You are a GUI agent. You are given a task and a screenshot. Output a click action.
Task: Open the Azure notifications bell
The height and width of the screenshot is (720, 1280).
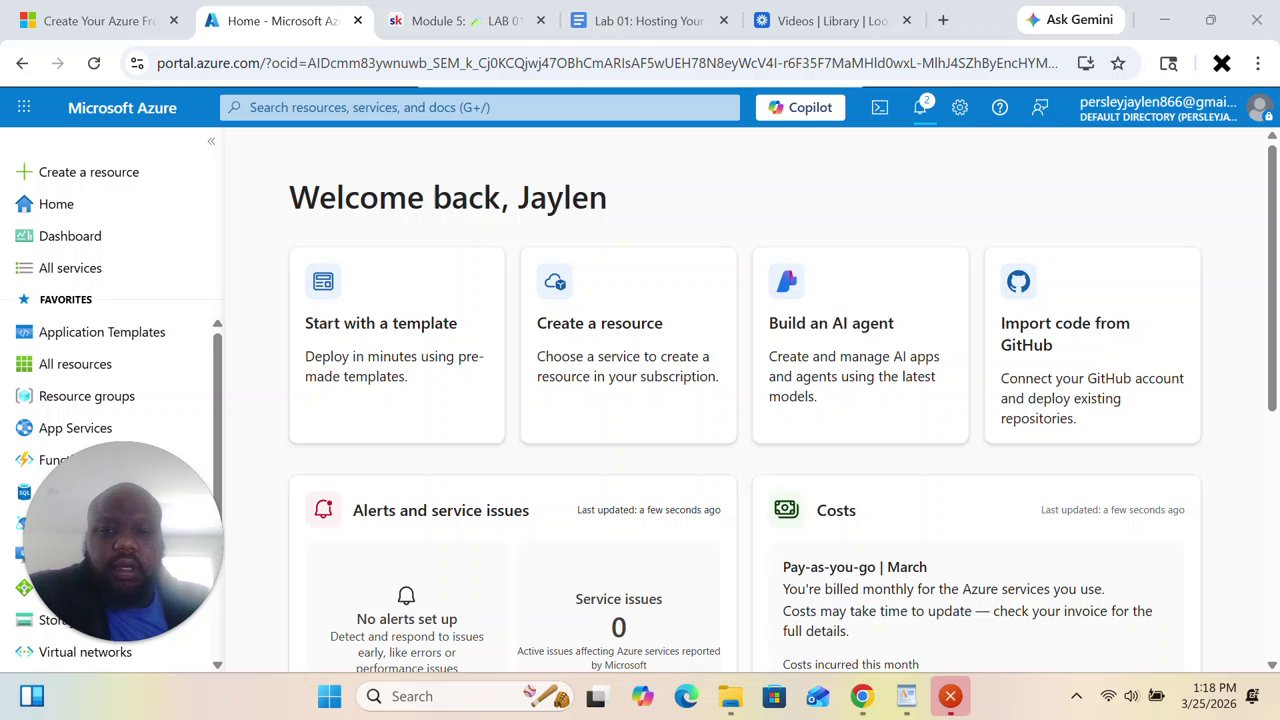point(920,107)
